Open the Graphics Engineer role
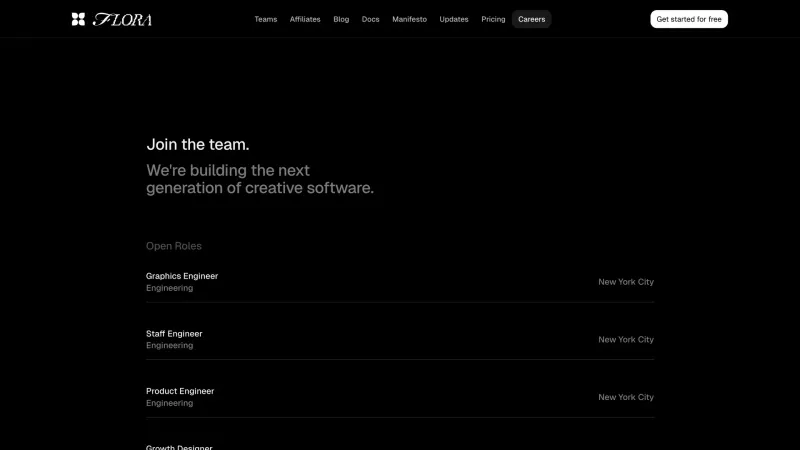This screenshot has height=450, width=800. 400,282
